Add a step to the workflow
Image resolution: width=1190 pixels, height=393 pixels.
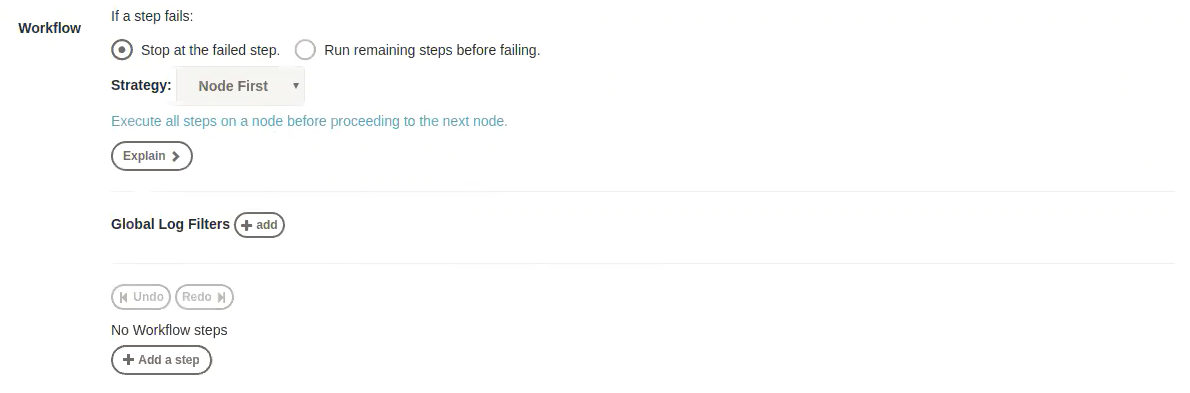coord(161,360)
